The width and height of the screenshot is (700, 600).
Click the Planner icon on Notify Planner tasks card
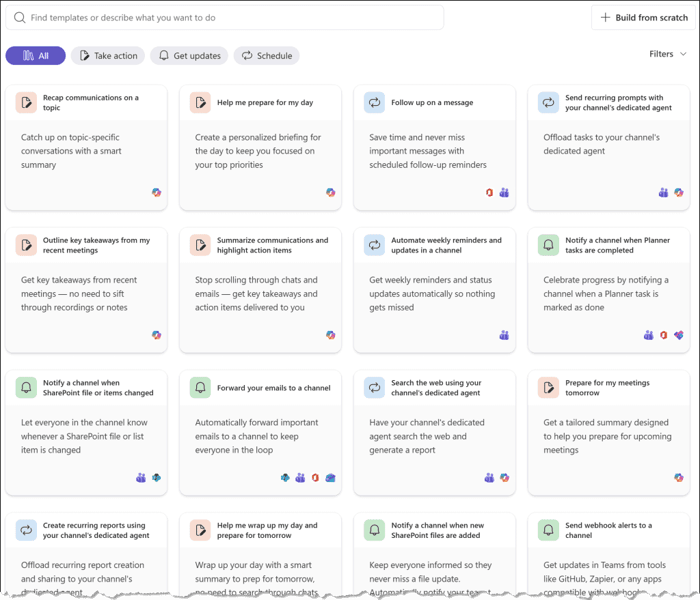pos(679,335)
